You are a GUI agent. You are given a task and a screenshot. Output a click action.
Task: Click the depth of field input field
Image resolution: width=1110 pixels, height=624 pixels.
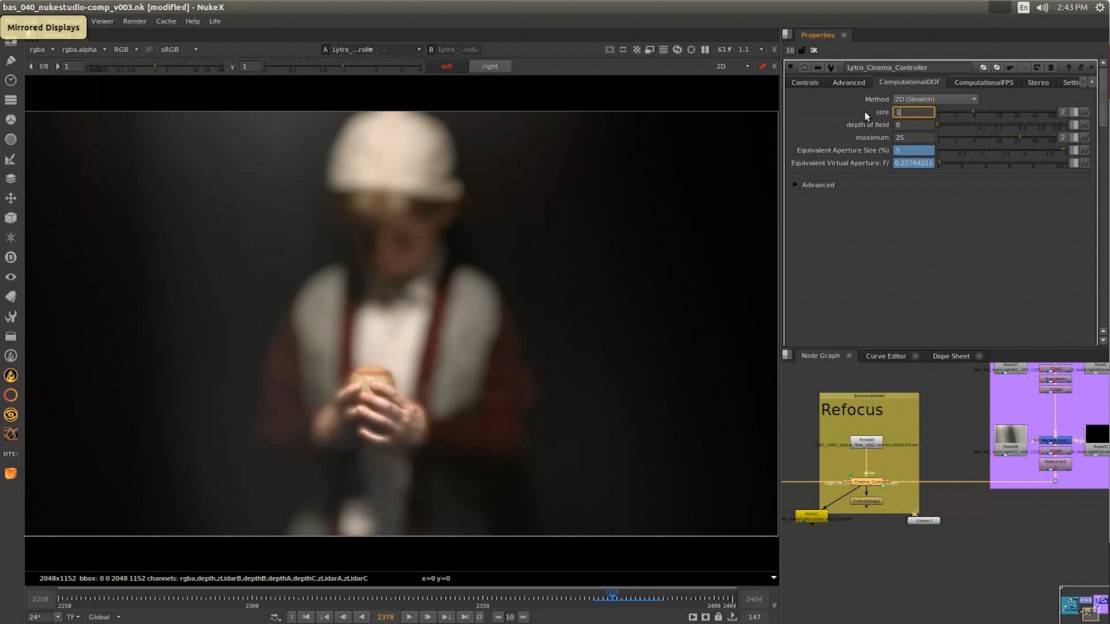913,125
